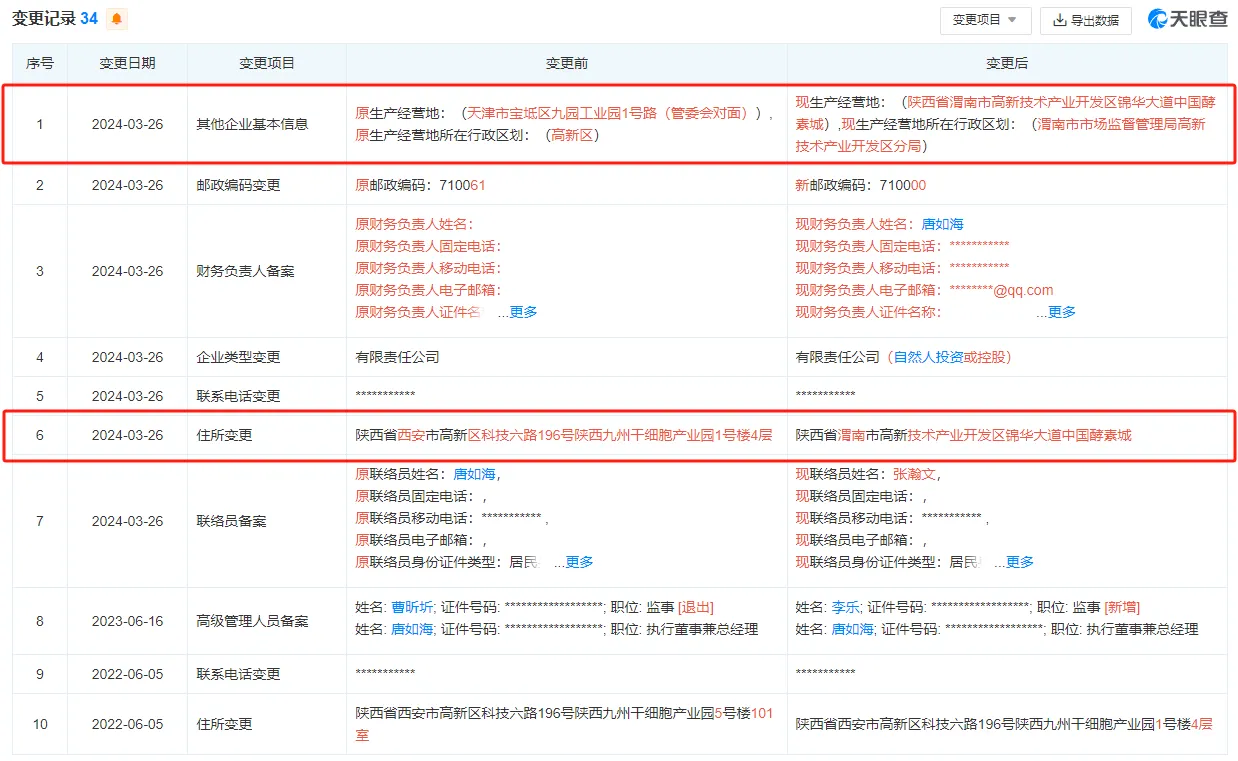The width and height of the screenshot is (1238, 761).
Task: Click the orange bell notification icon
Action: tap(117, 19)
